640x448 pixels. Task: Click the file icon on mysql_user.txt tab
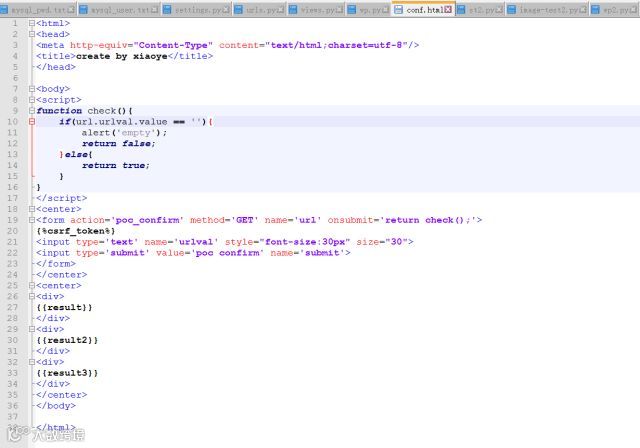tap(83, 9)
